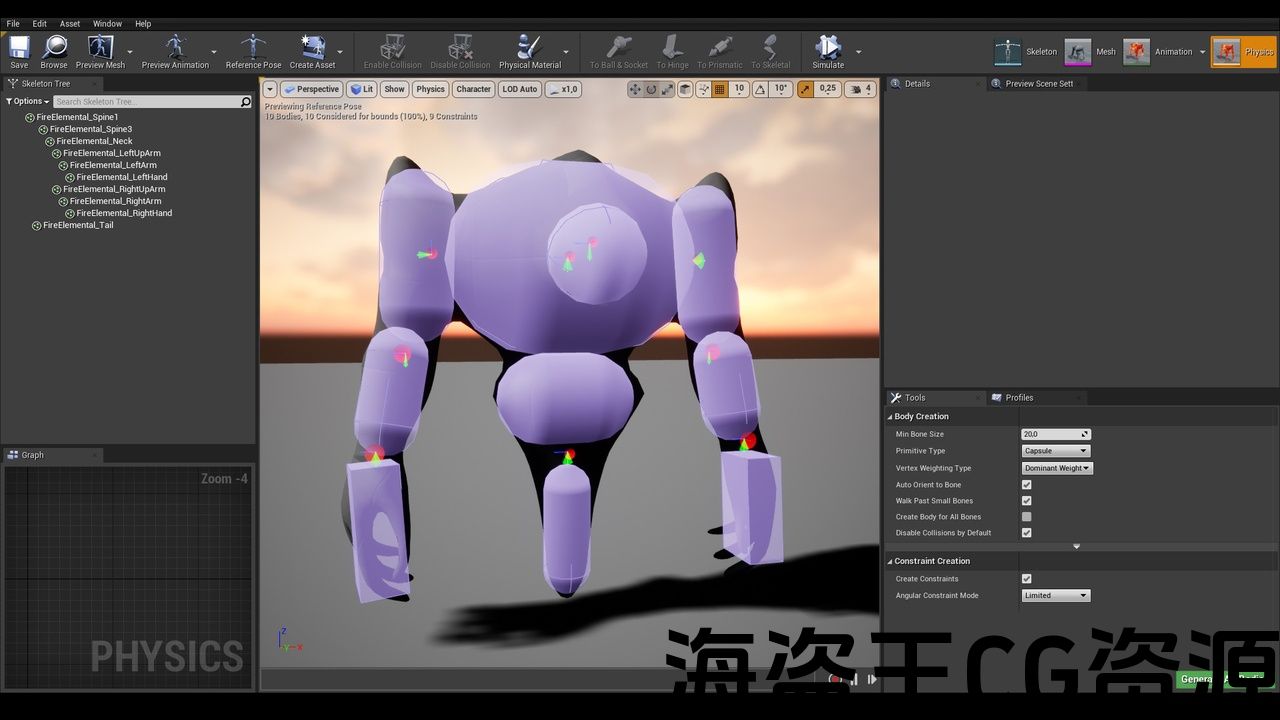The height and width of the screenshot is (720, 1280).
Task: Click the Reference Pose icon
Action: tap(253, 48)
